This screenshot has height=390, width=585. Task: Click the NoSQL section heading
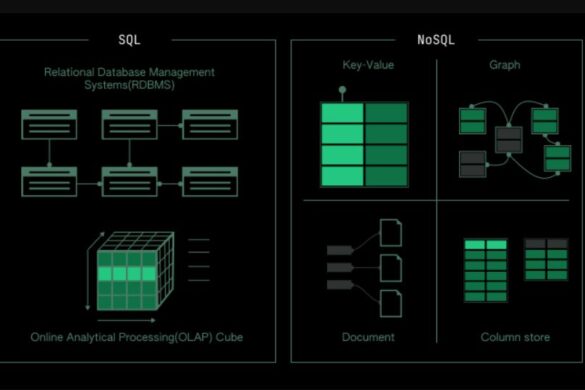pyautogui.click(x=436, y=40)
